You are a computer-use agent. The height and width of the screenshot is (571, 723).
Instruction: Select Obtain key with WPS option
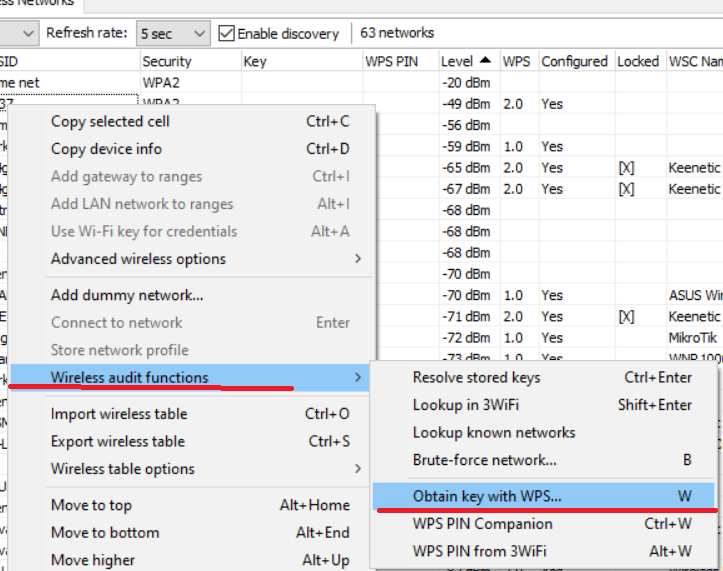tap(487, 496)
